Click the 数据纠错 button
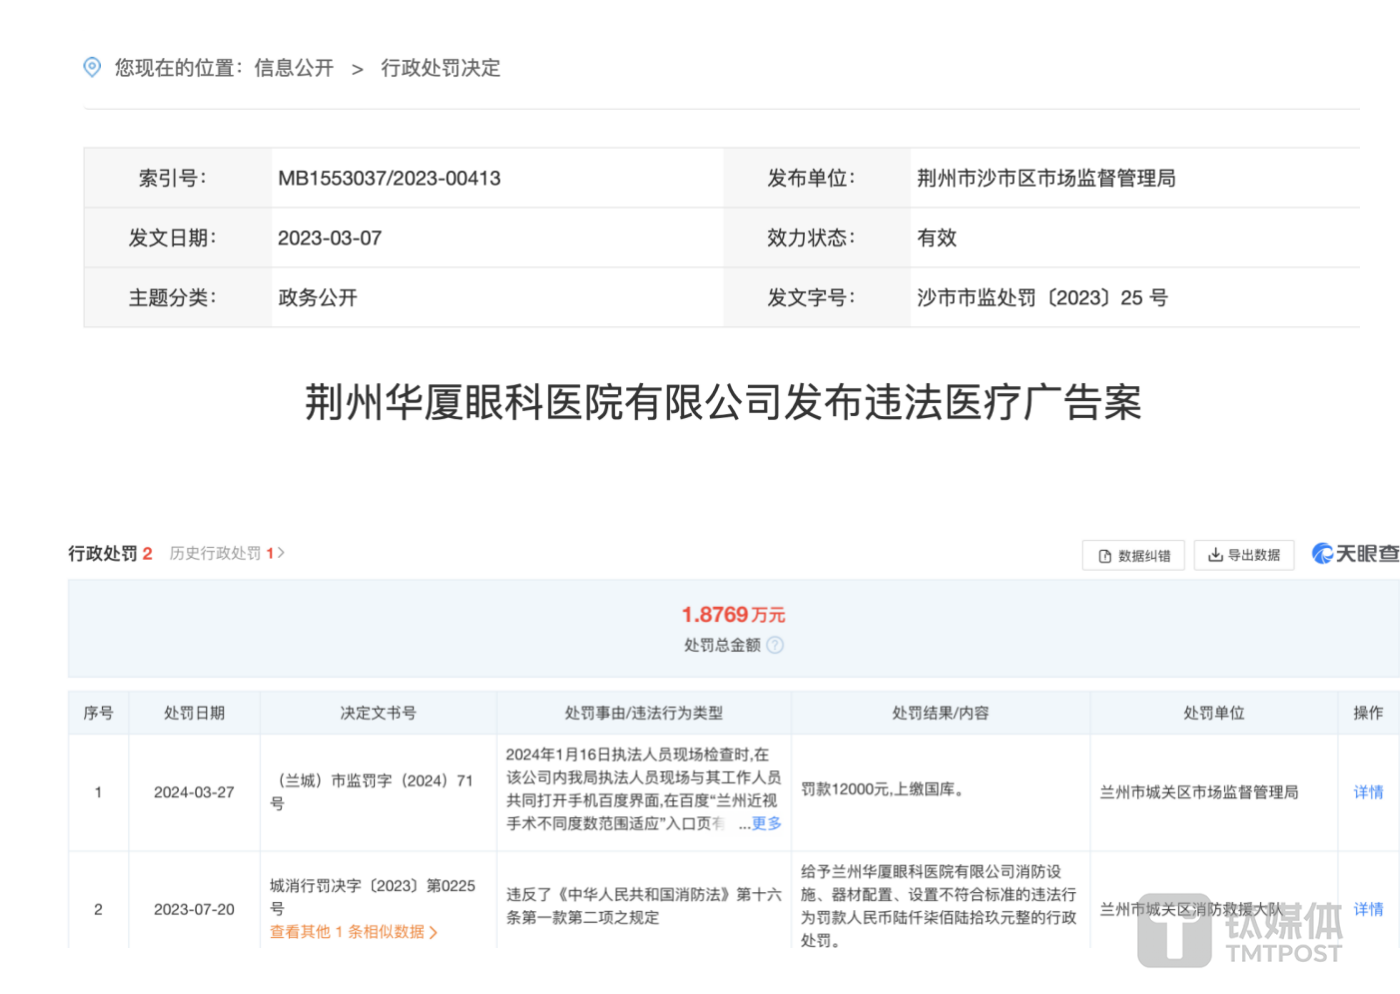Screen dimensions: 1400x994 [x=1133, y=555]
